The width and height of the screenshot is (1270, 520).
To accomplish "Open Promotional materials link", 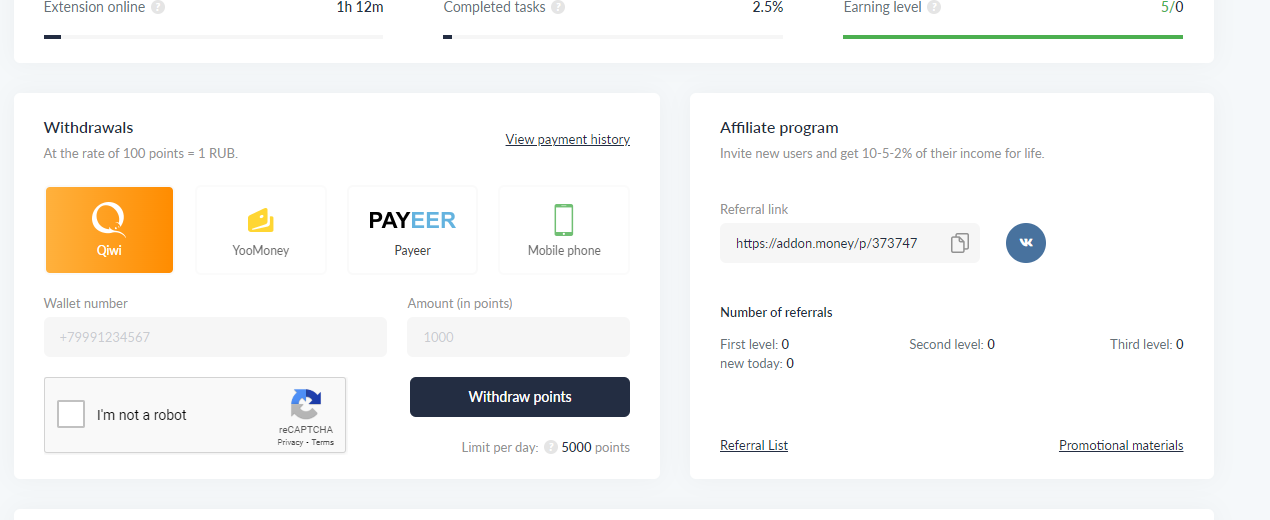I will [1120, 445].
